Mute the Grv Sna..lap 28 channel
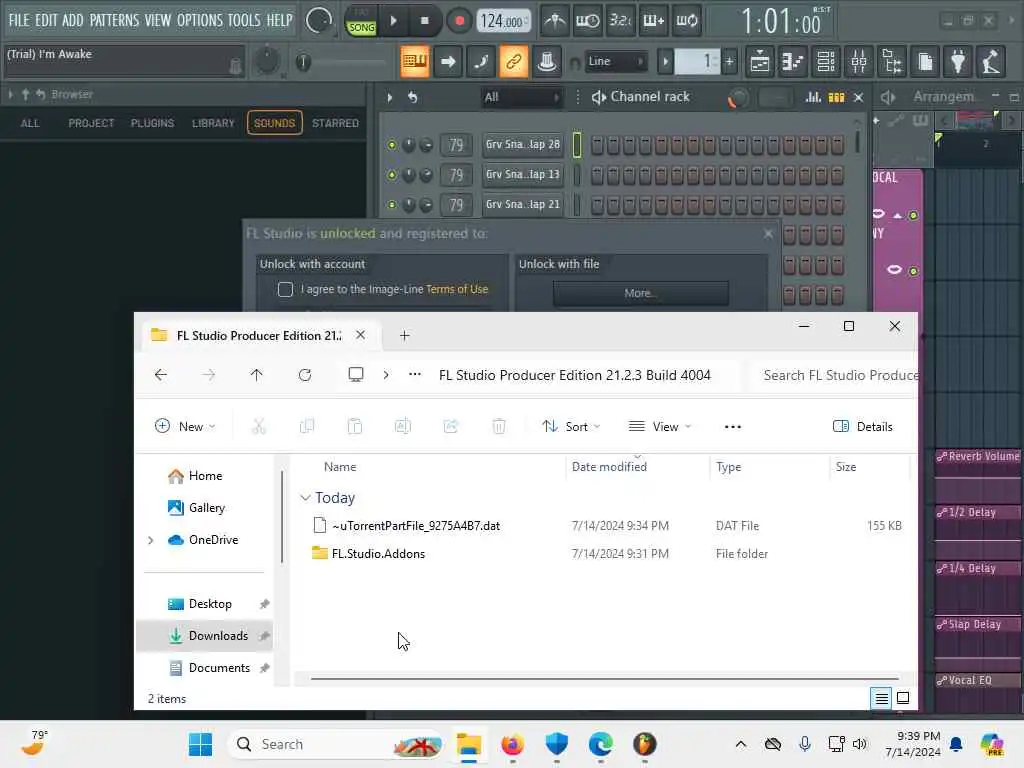The width and height of the screenshot is (1024, 768). coord(391,145)
